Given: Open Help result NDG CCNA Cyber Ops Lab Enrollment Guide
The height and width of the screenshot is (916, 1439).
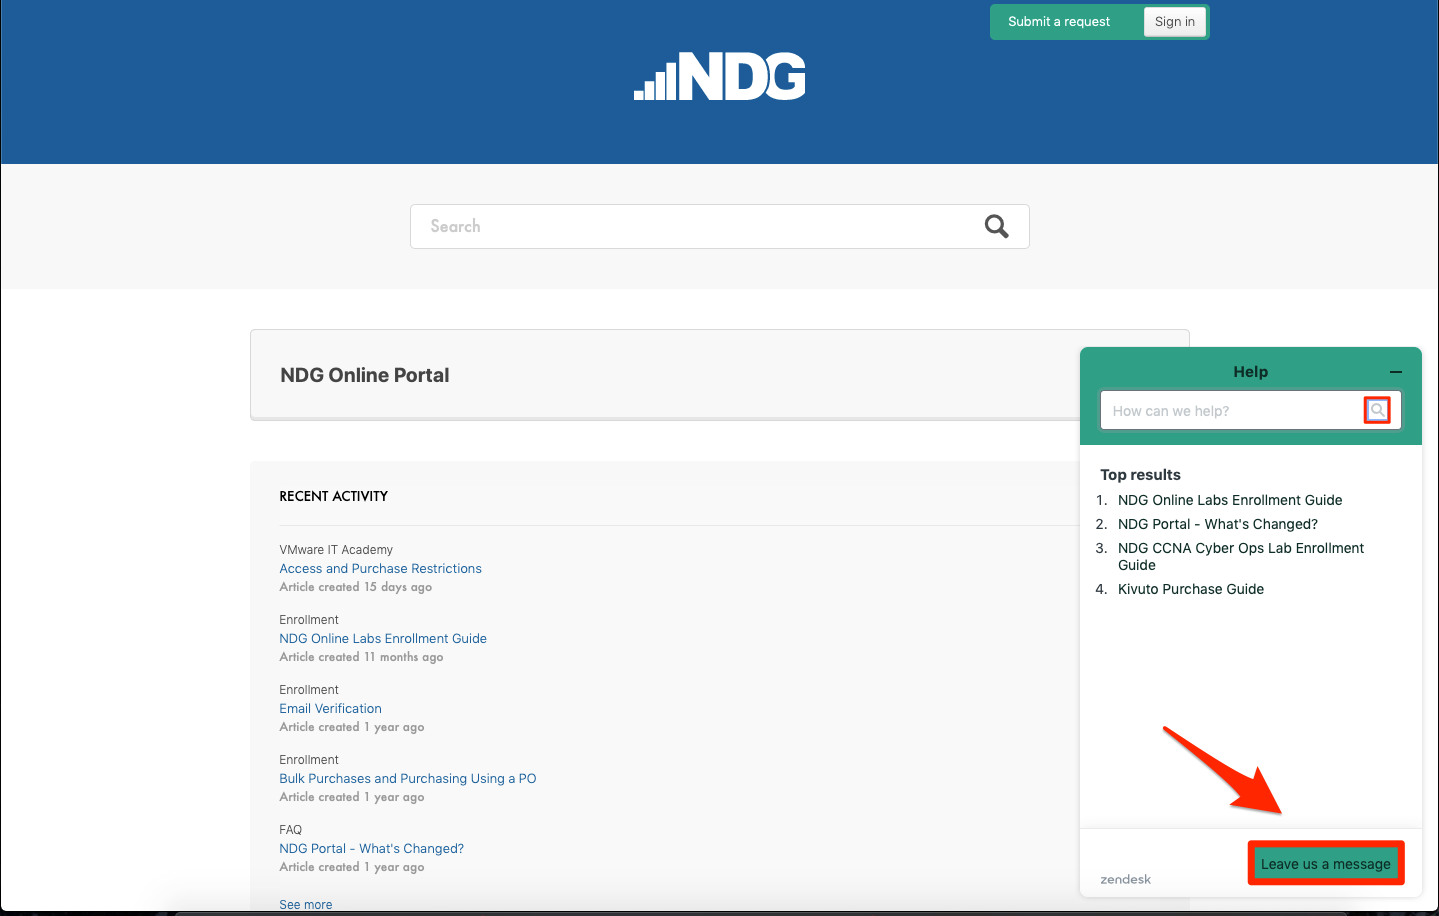Looking at the screenshot, I should [x=1241, y=556].
